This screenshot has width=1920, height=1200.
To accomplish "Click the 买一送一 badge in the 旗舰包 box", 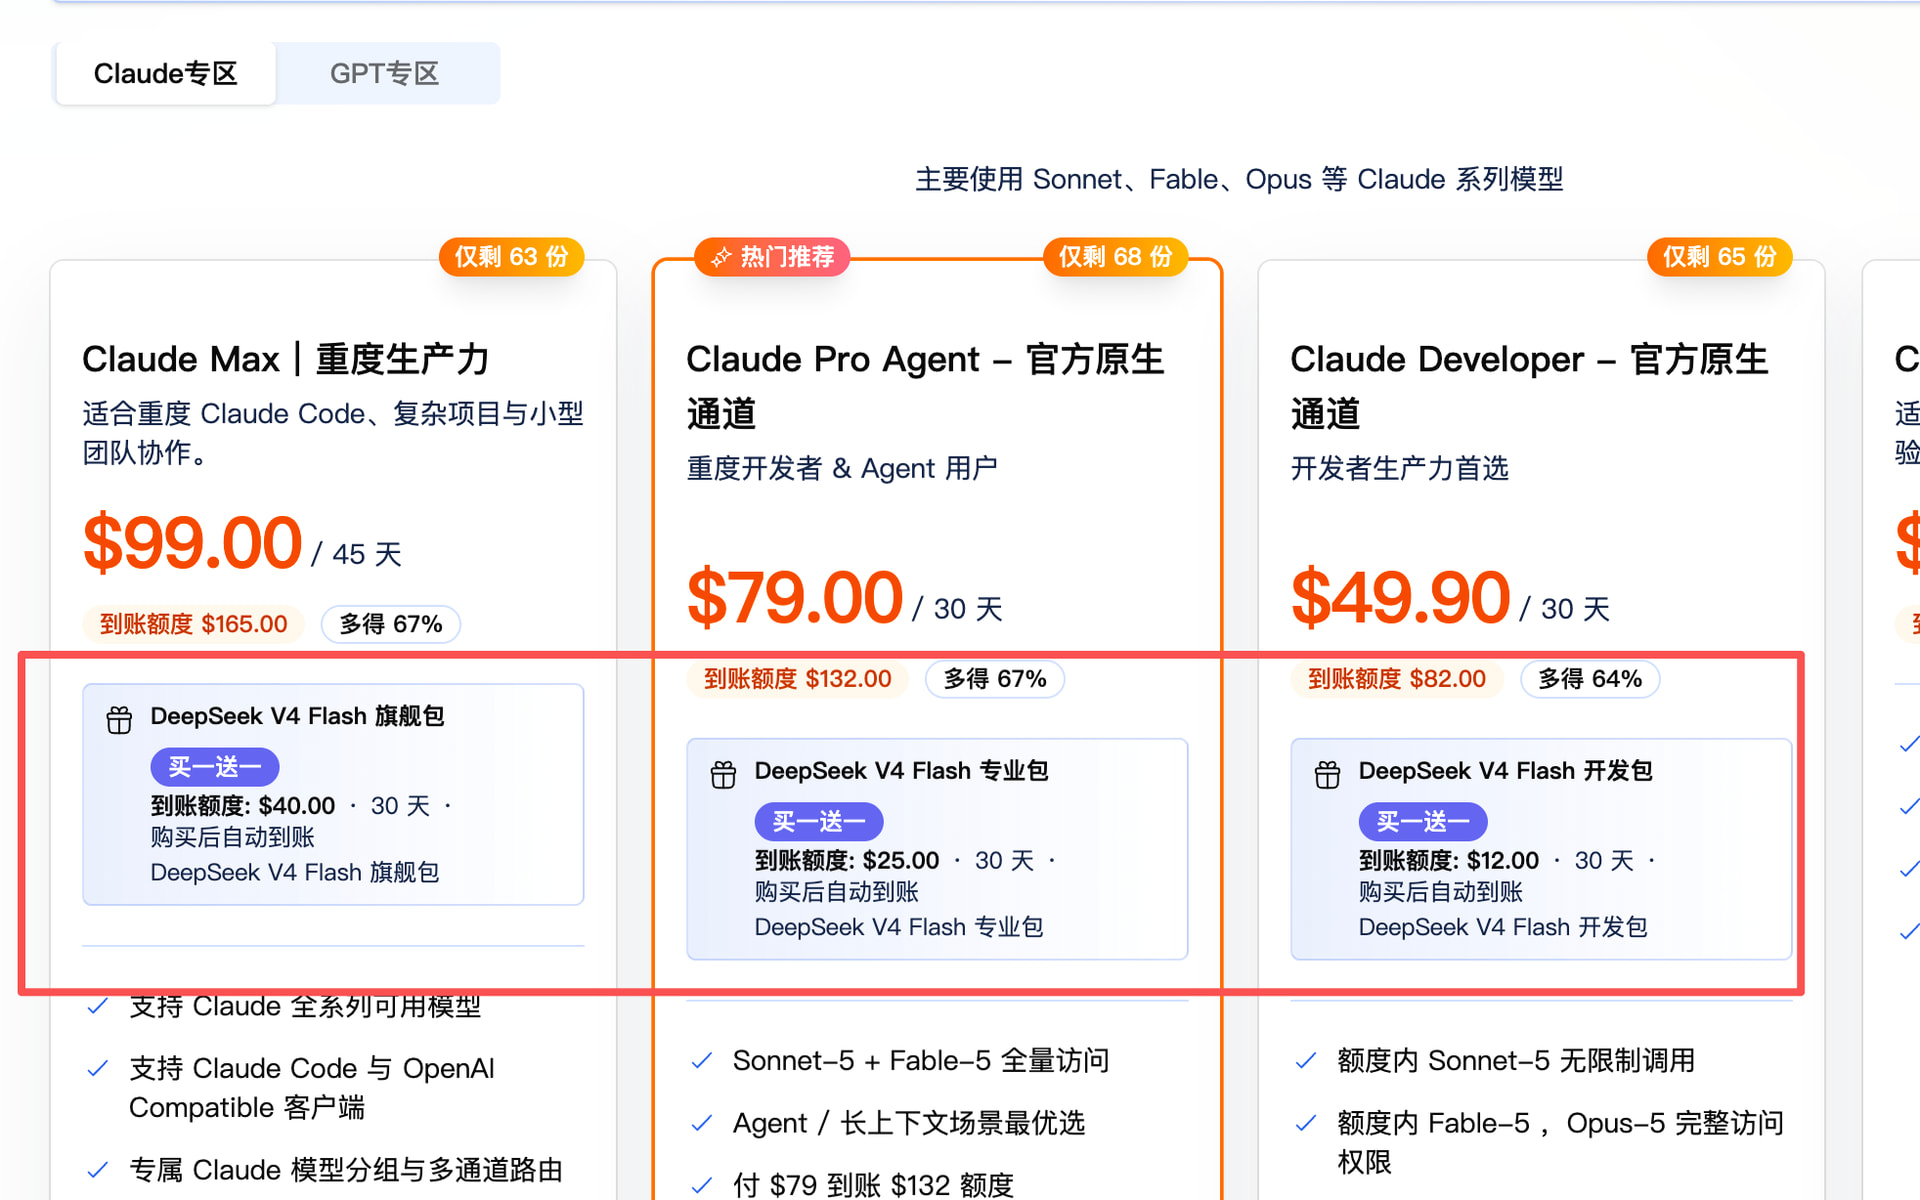I will (x=215, y=767).
